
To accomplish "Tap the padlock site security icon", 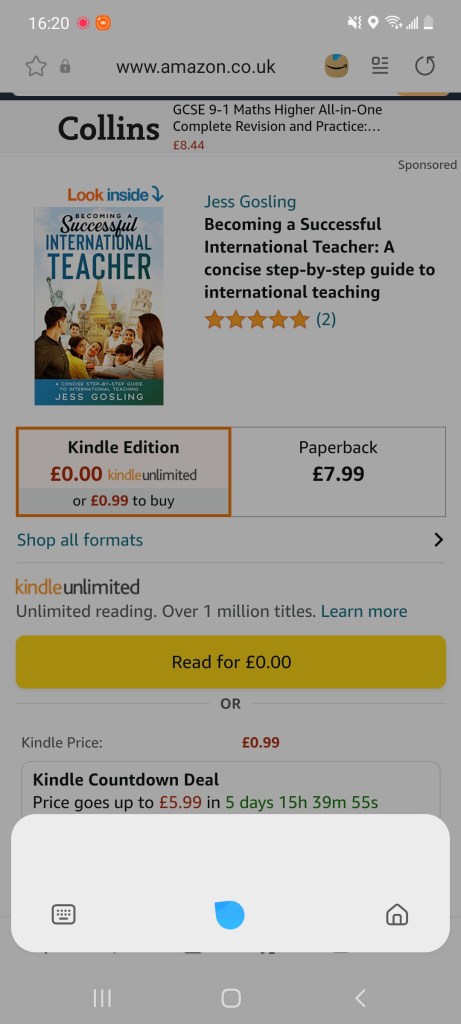I will click(65, 66).
